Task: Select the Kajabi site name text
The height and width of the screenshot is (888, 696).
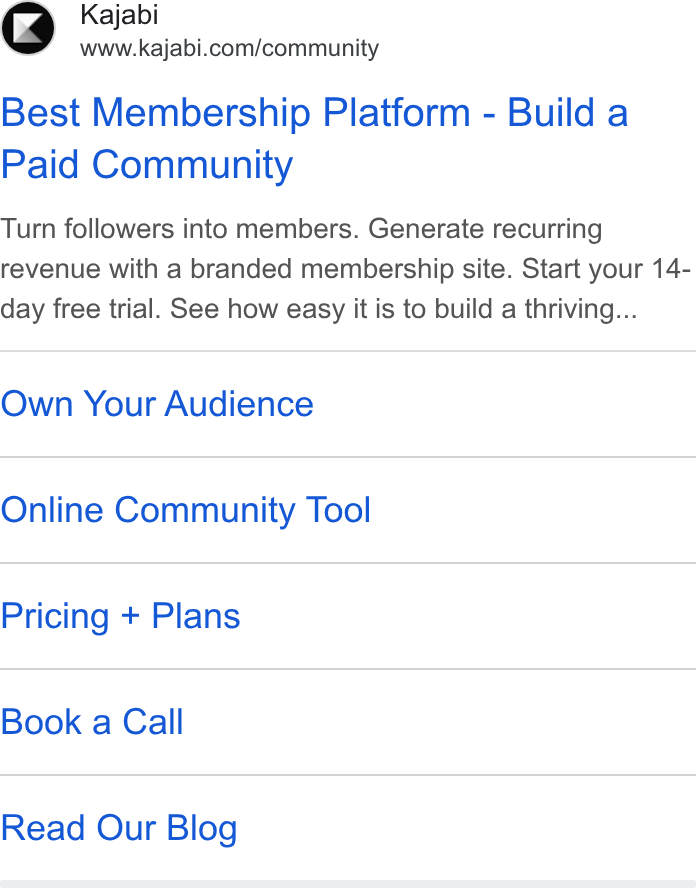Action: click(x=119, y=15)
